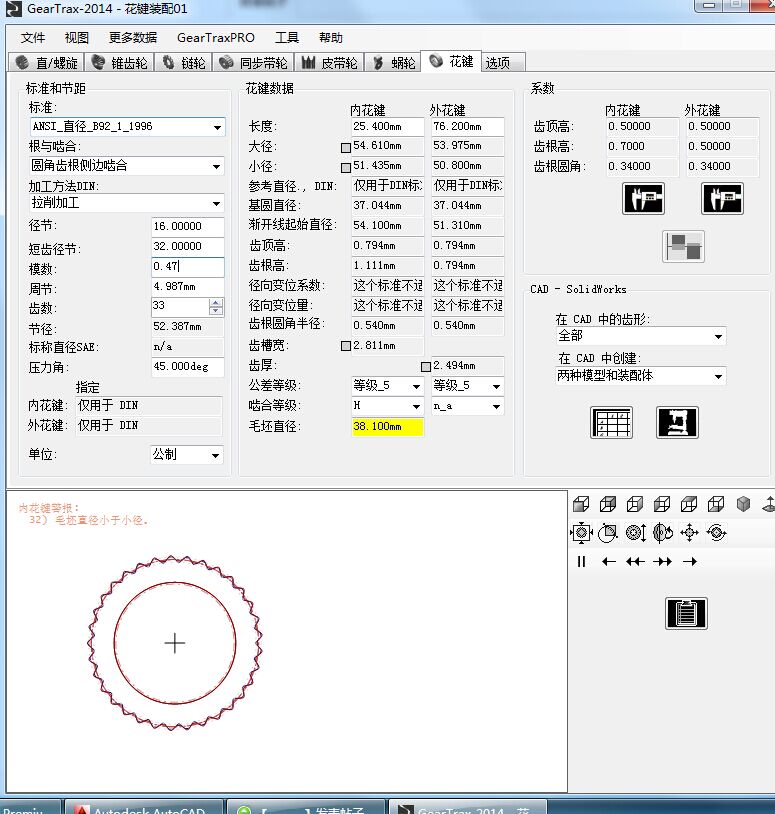Image resolution: width=775 pixels, height=814 pixels.
Task: Fast forward animation with double right arrow
Action: tap(662, 562)
